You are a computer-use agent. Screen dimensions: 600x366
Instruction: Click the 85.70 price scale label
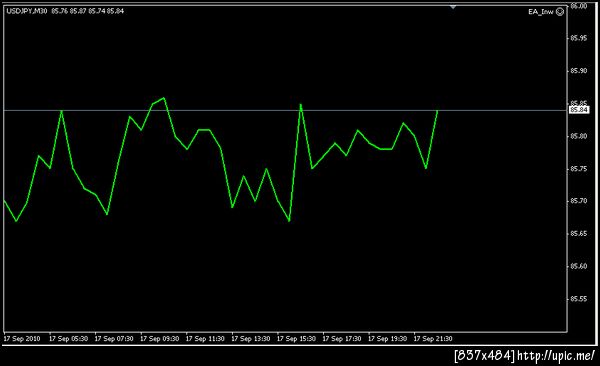[579, 201]
